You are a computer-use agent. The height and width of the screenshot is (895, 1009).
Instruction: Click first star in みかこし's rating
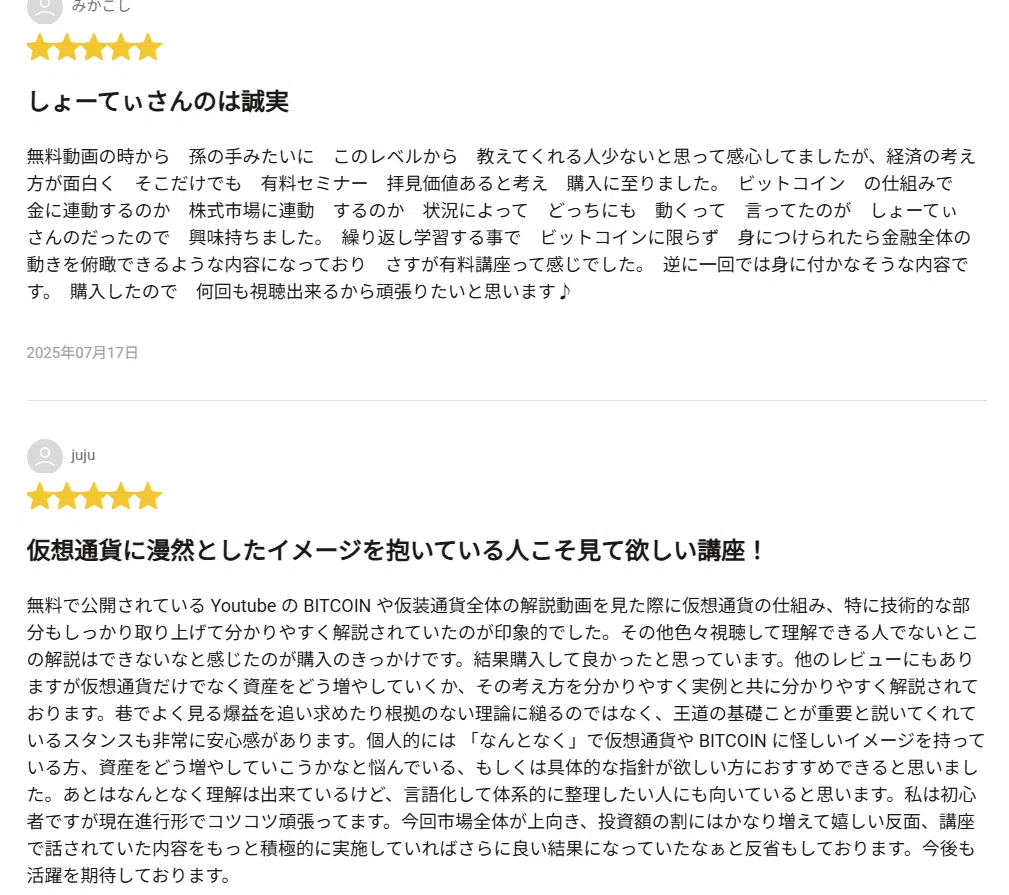click(x=40, y=47)
